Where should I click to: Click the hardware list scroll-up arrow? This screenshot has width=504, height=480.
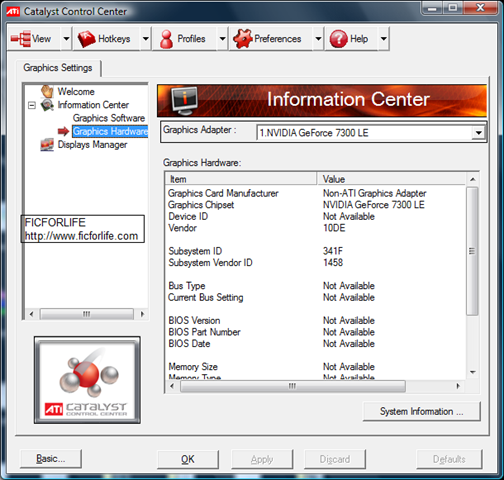472,179
